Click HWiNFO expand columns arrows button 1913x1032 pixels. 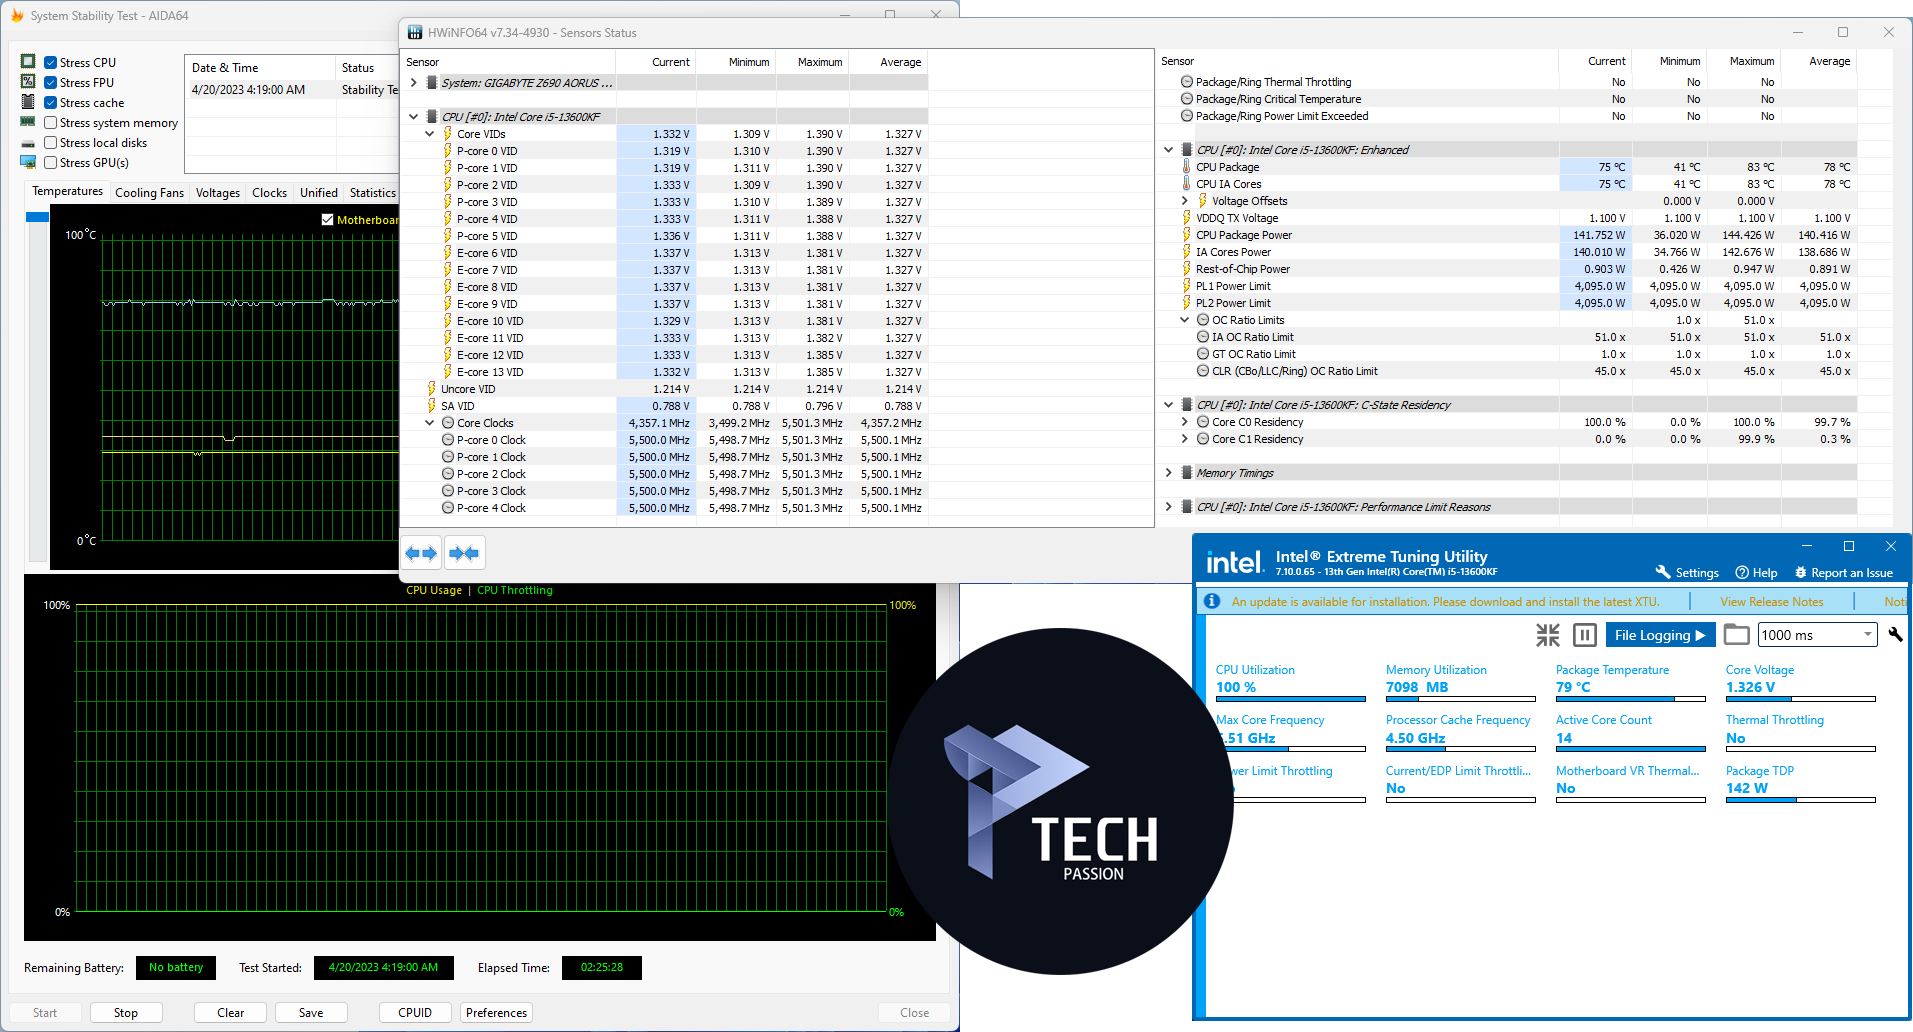[421, 553]
